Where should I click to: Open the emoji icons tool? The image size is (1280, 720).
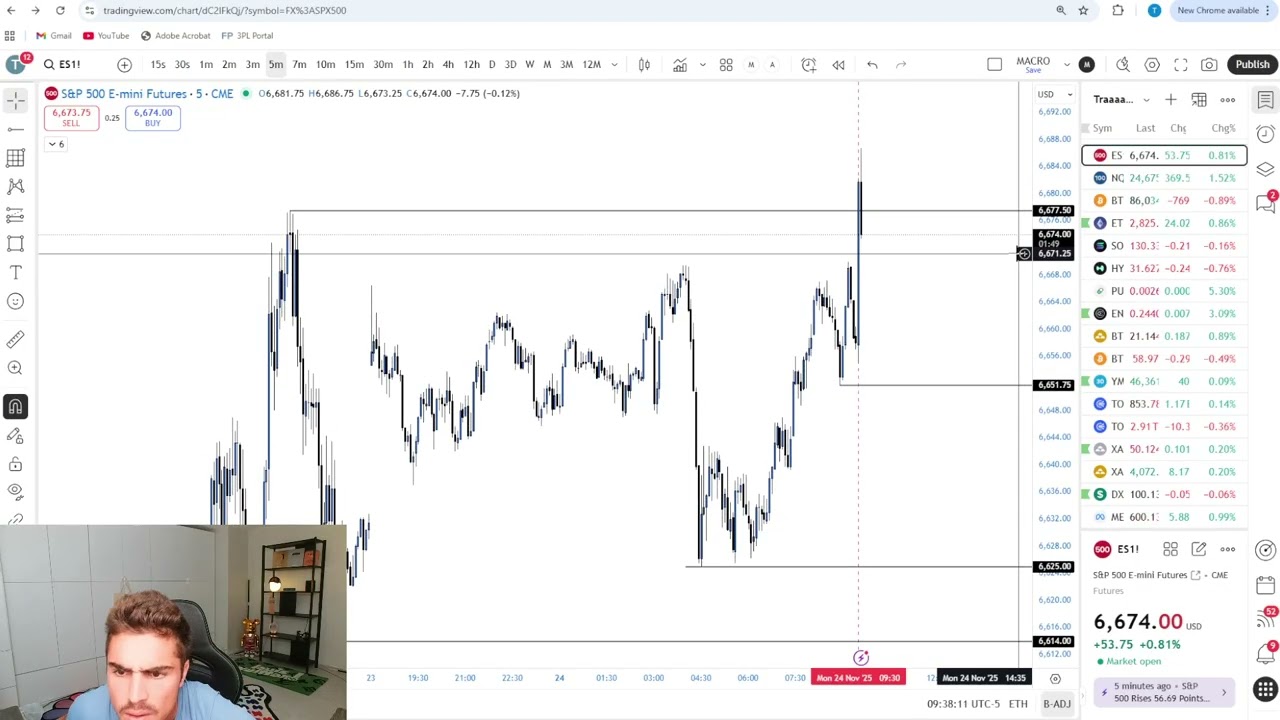click(15, 301)
